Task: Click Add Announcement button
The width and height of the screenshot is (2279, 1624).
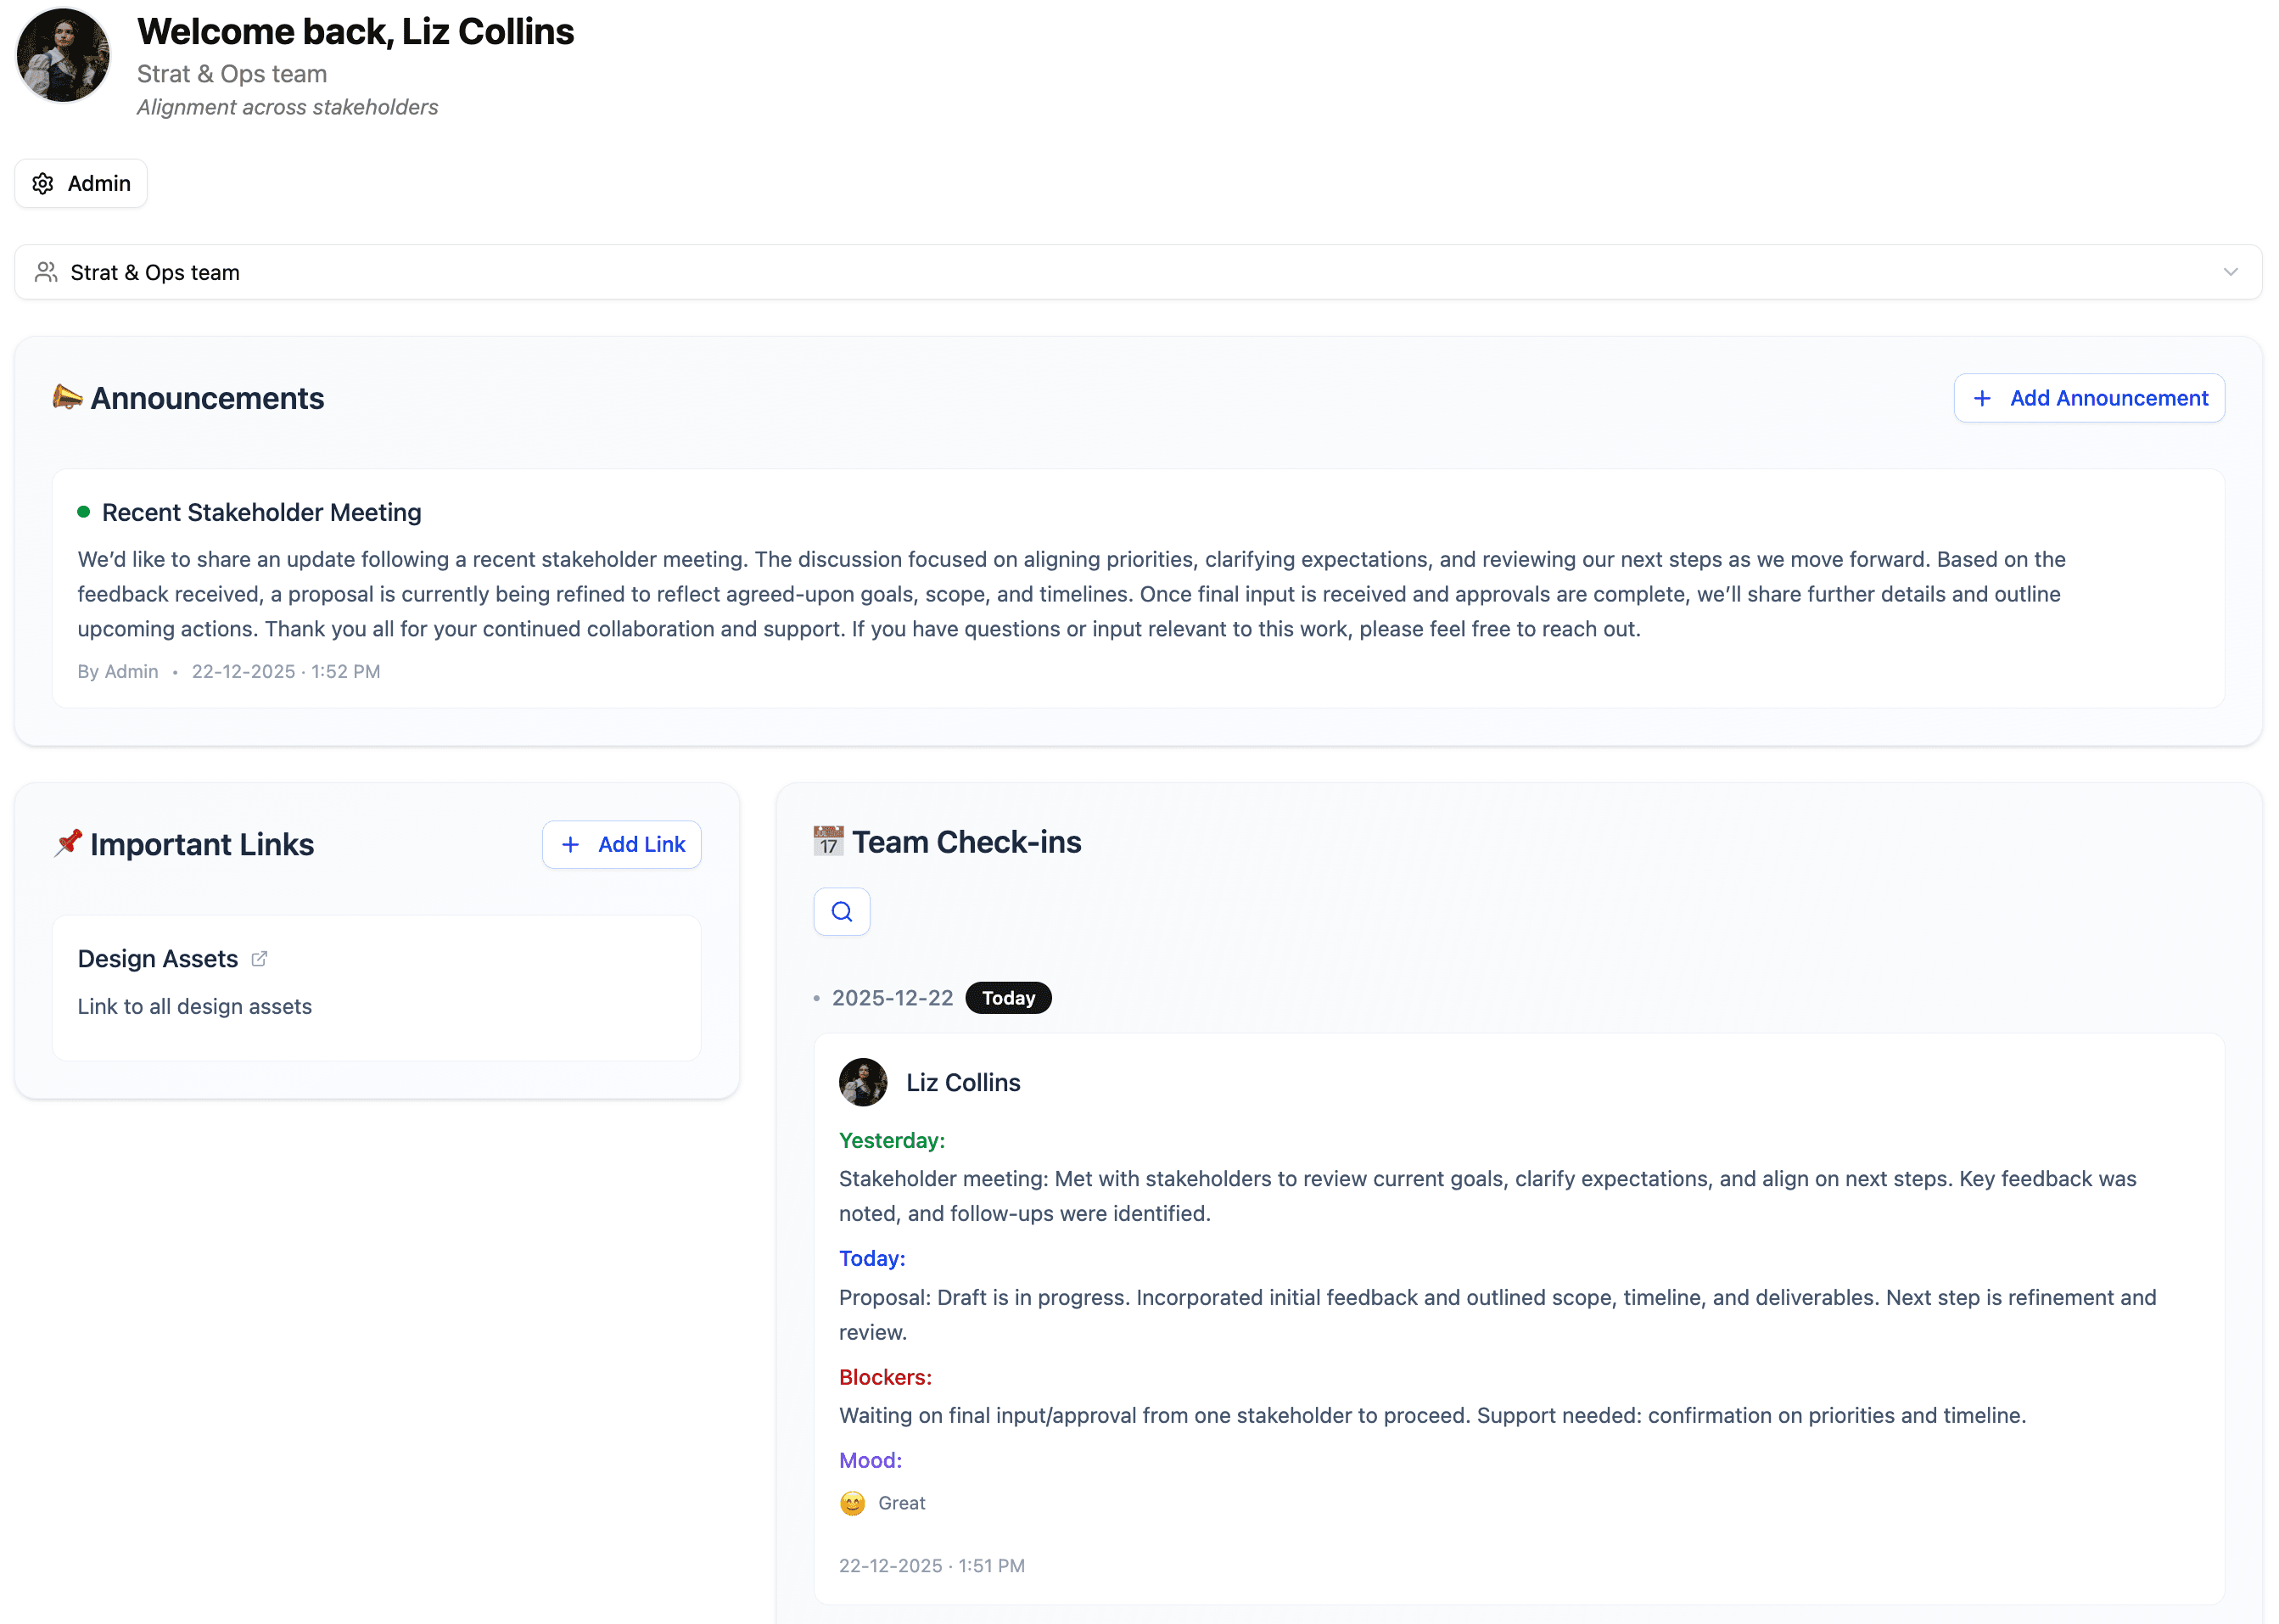Action: pyautogui.click(x=2089, y=399)
